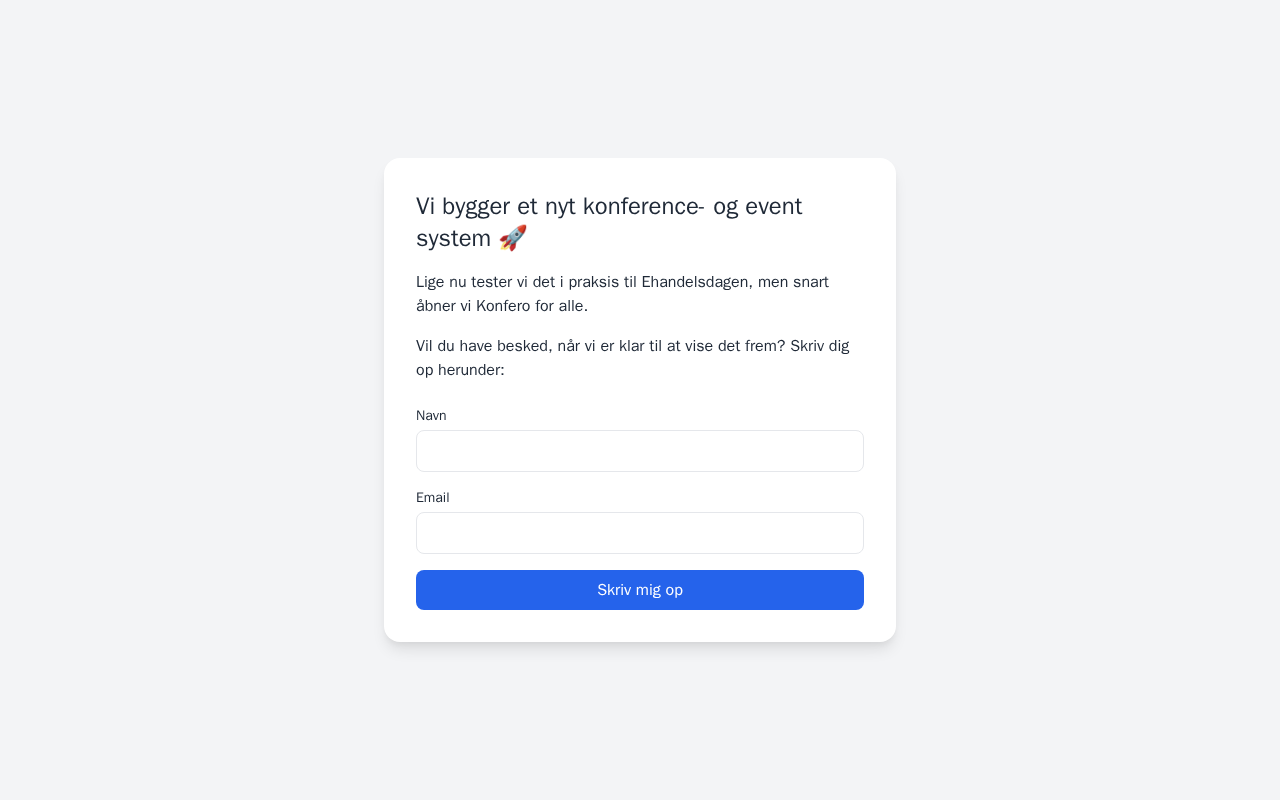Screen dimensions: 1280x800
Task: Click the rocket emoji in the heading
Action: pyautogui.click(x=513, y=238)
